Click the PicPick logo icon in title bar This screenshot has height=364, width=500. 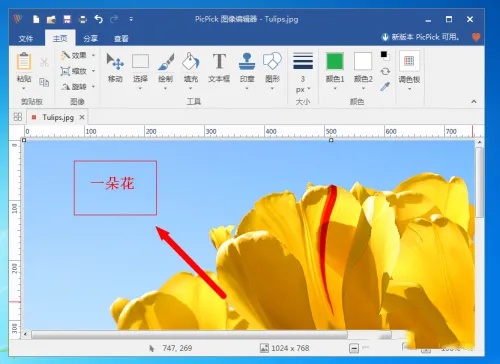[x=18, y=19]
